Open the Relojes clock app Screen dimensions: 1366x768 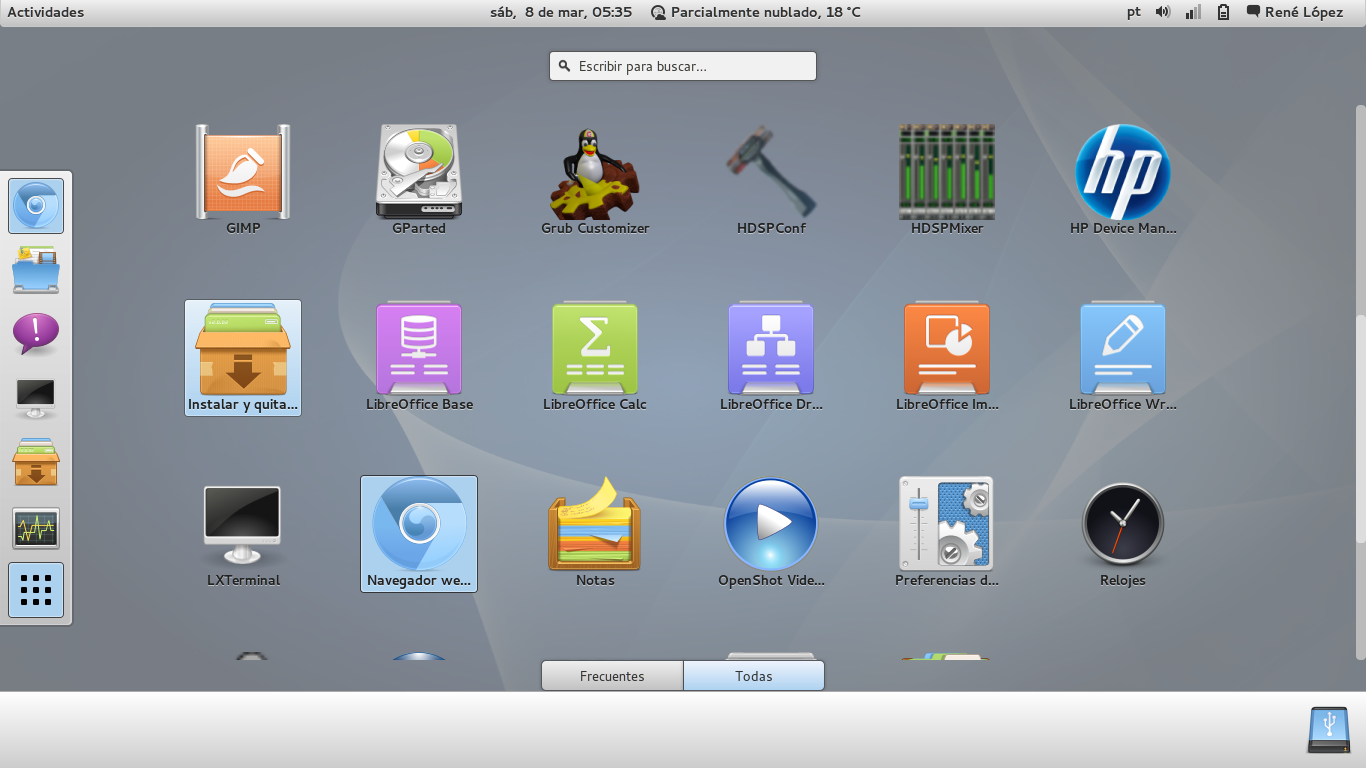pyautogui.click(x=1123, y=534)
